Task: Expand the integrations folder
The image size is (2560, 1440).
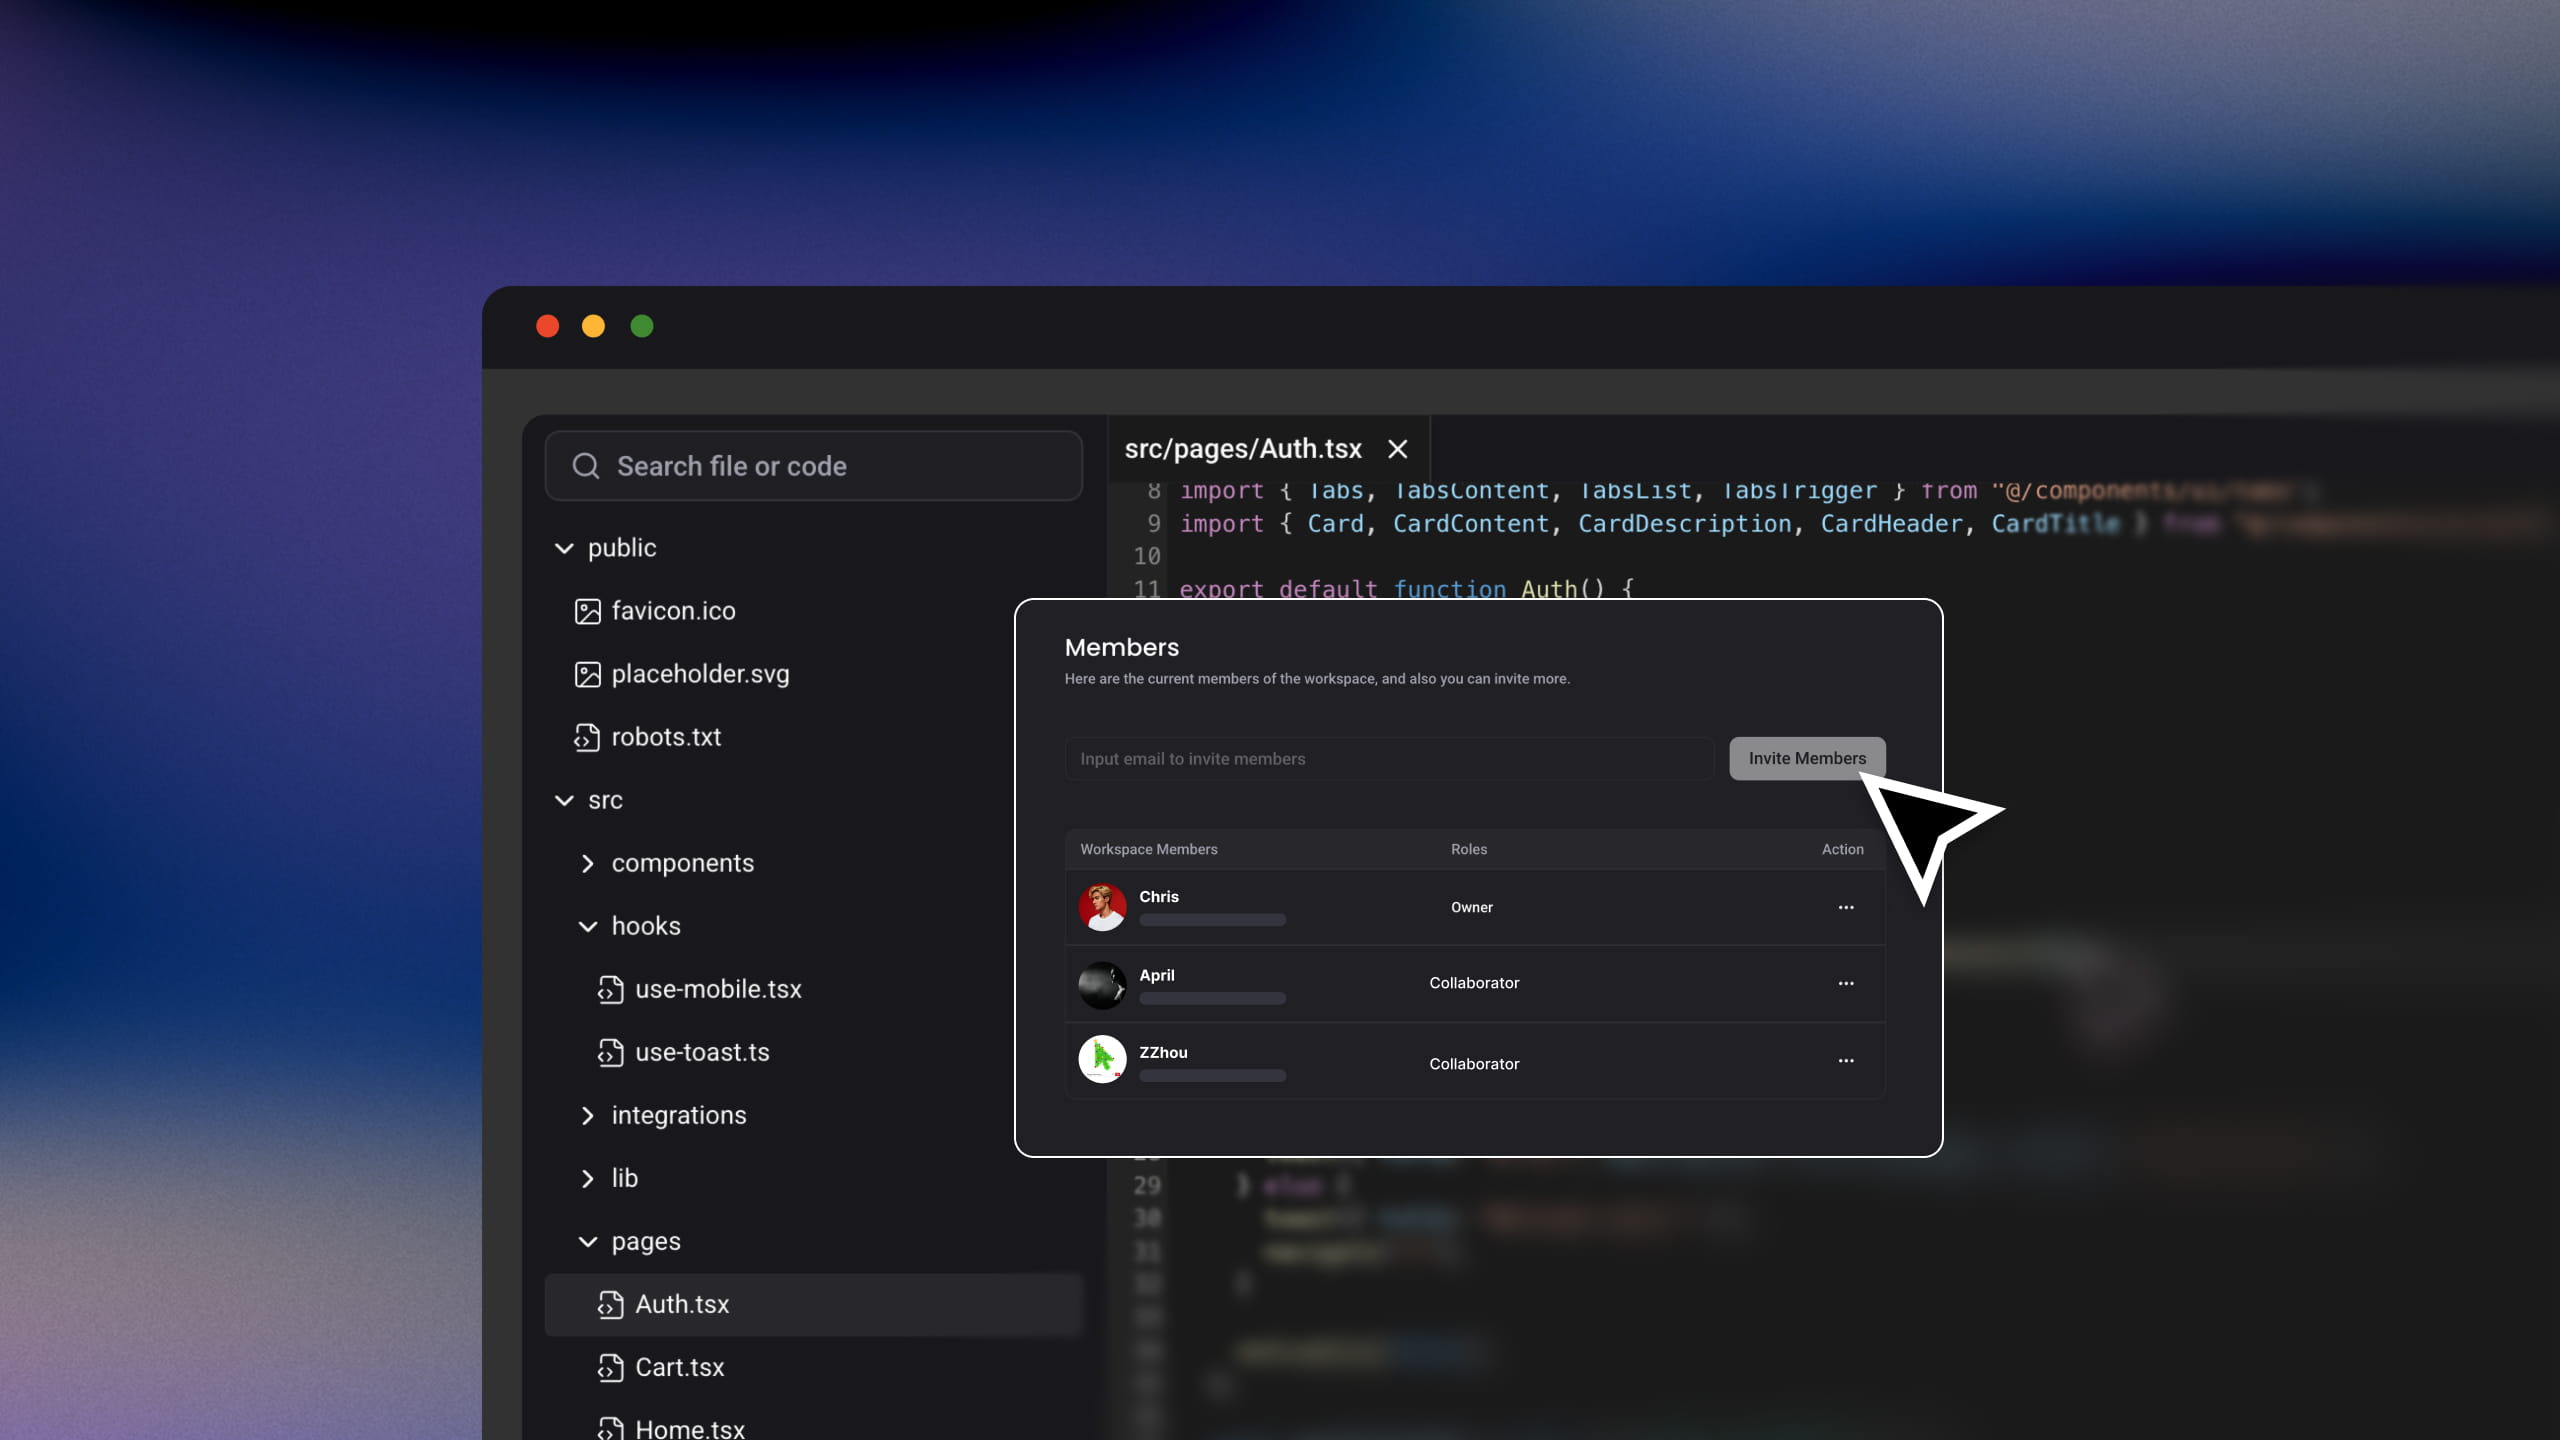Action: tap(587, 1115)
